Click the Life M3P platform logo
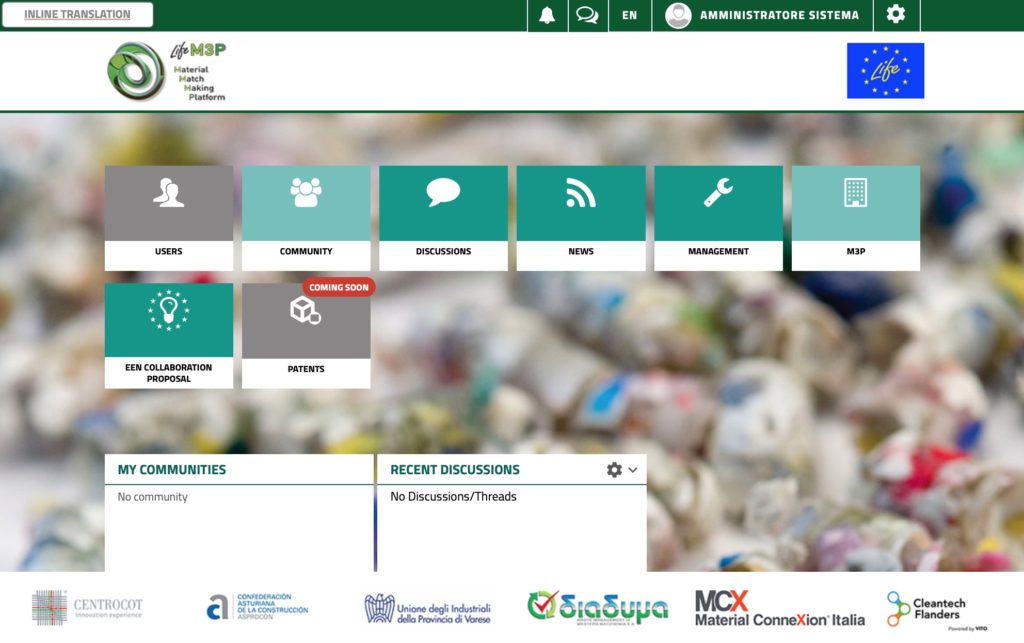Viewport: 1024px width, 643px height. pos(167,71)
